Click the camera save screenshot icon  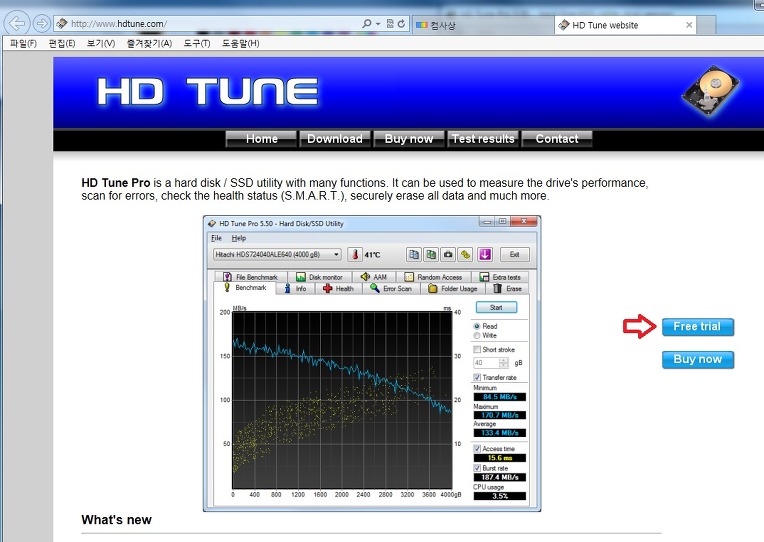(x=448, y=254)
